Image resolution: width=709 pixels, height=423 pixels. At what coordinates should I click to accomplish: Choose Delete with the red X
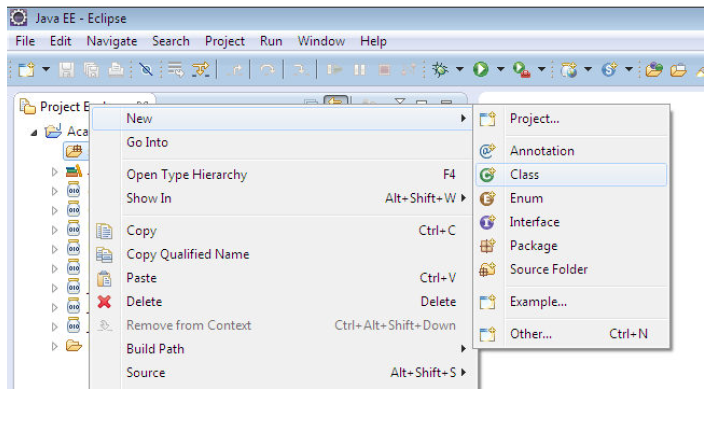281,301
